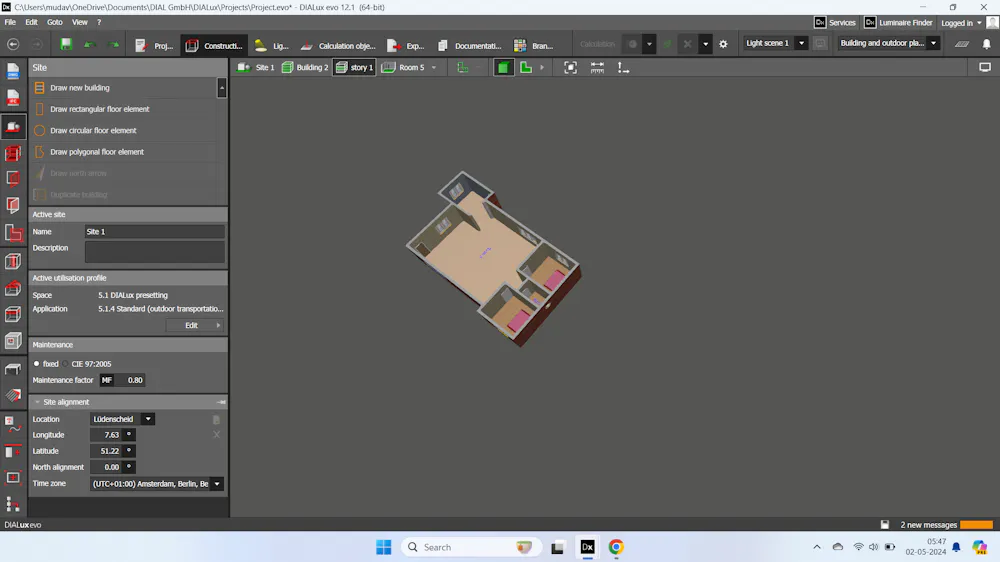Screen dimensions: 1000x562
Task: Open Building and outdoor plan dropdown
Action: click(934, 43)
